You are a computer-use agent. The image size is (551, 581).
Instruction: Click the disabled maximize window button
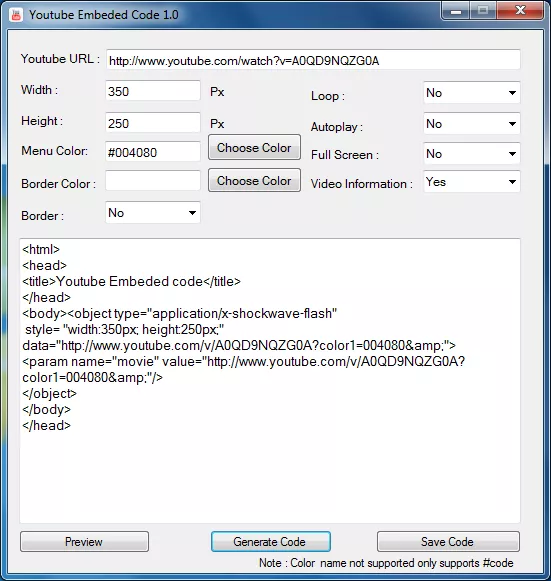483,11
